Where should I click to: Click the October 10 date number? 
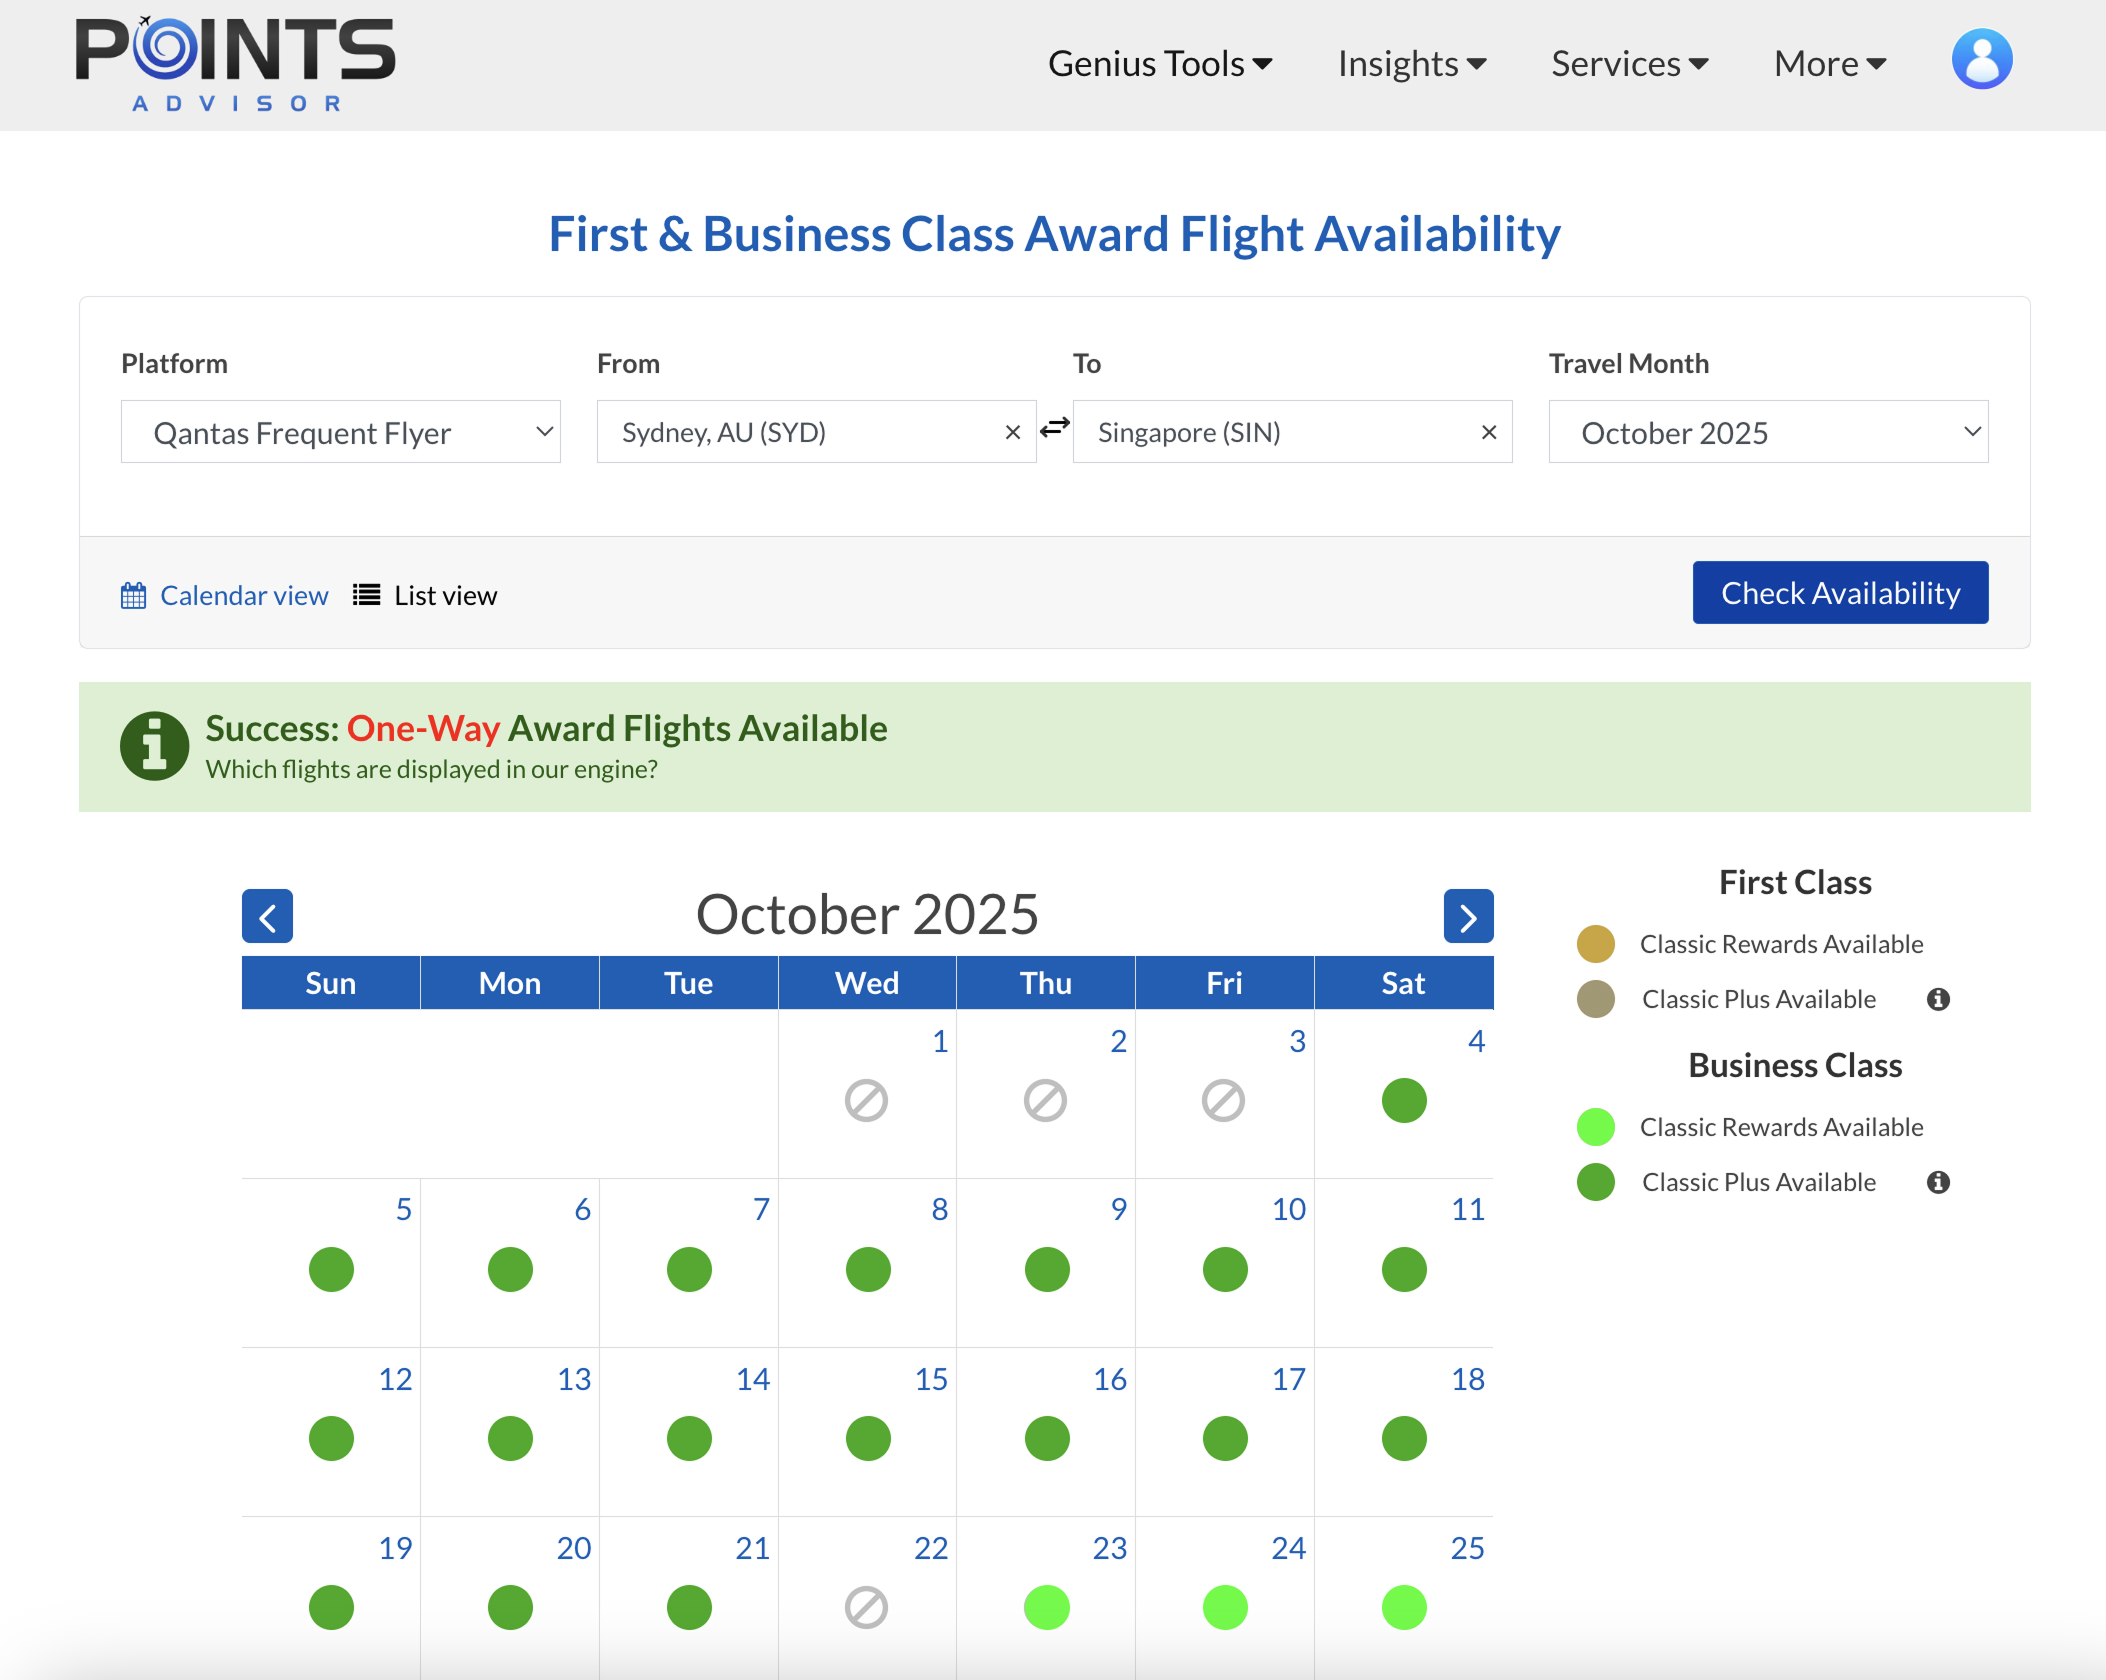pyautogui.click(x=1289, y=1210)
